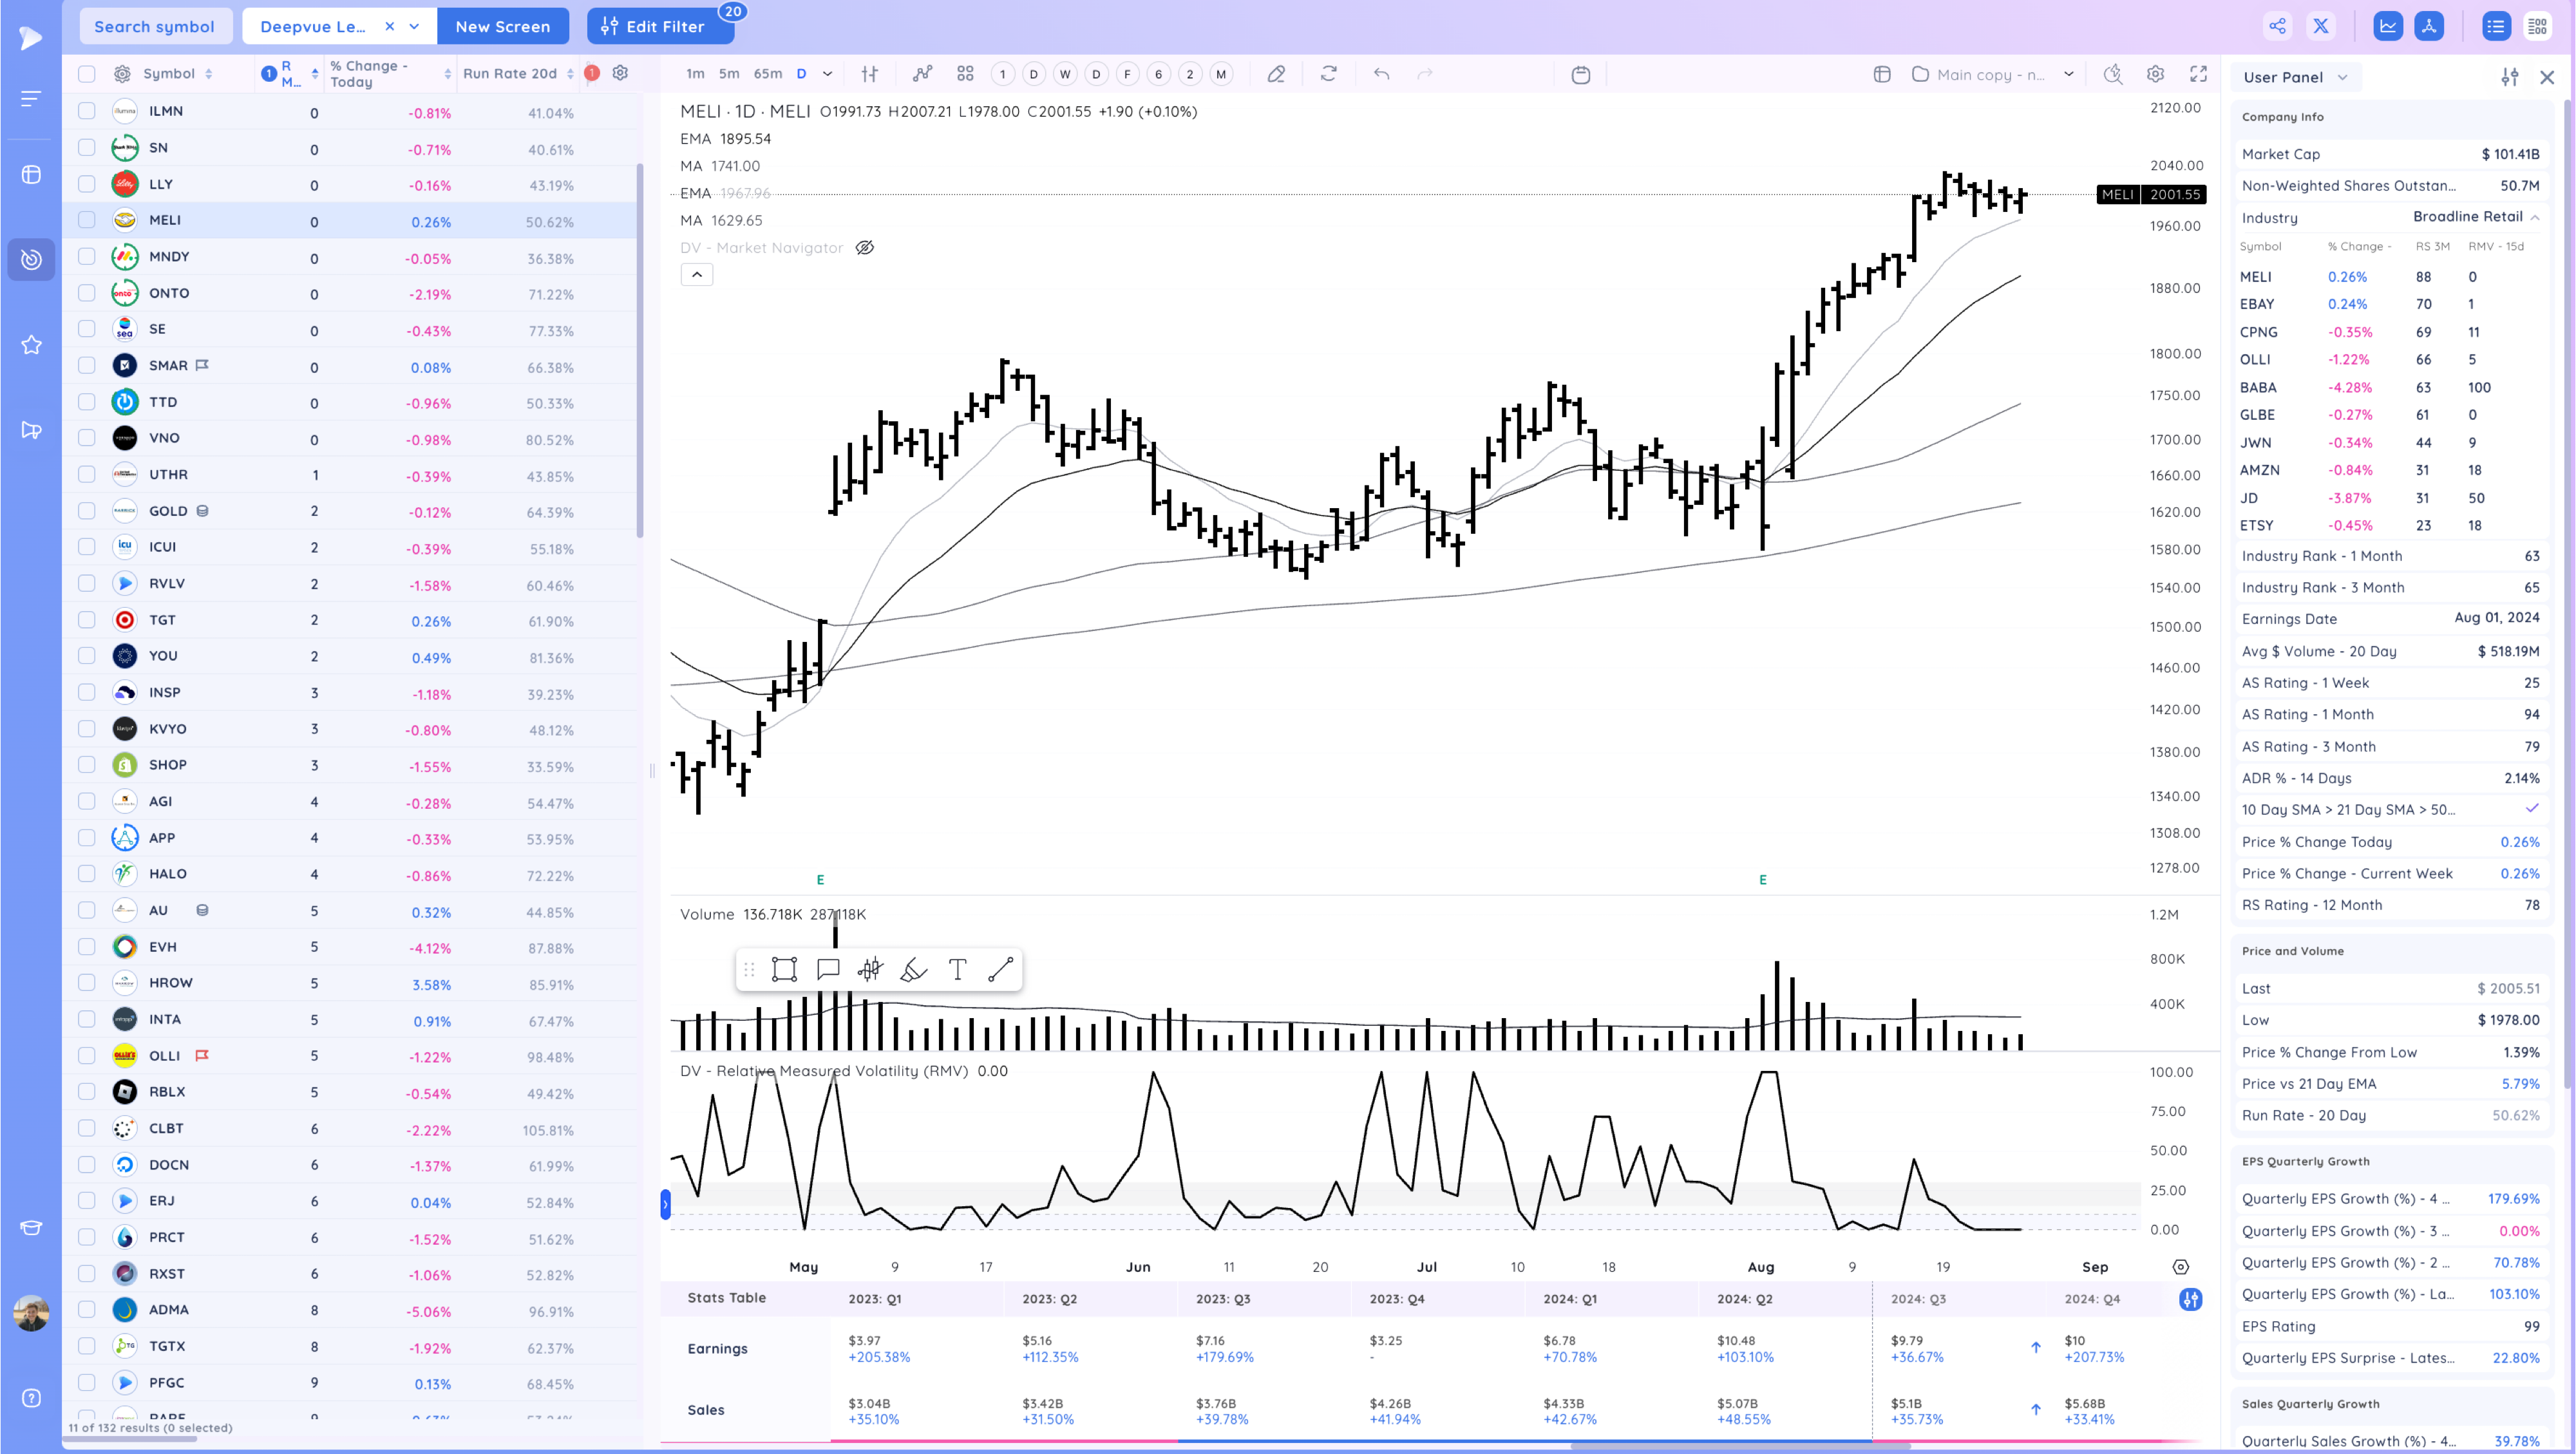Enter fullscreen chart mode

(x=2198, y=74)
